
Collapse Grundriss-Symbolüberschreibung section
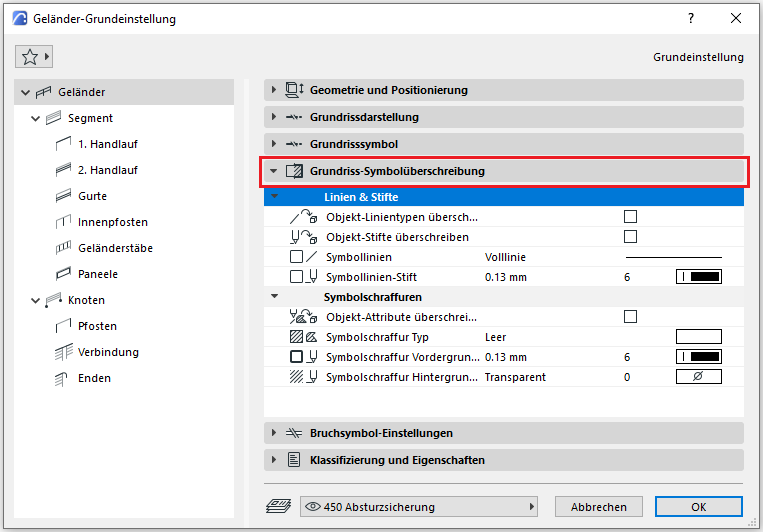pos(275,171)
